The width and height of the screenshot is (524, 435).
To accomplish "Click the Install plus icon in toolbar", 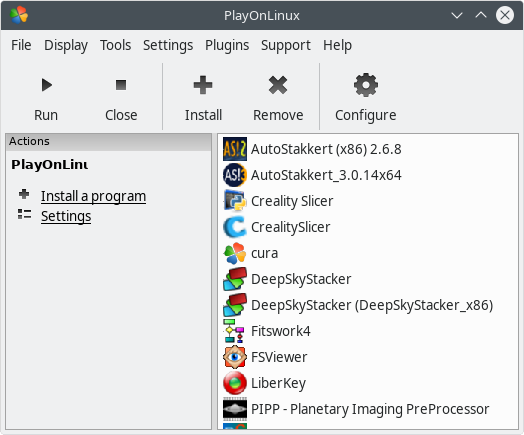I will [x=203, y=85].
